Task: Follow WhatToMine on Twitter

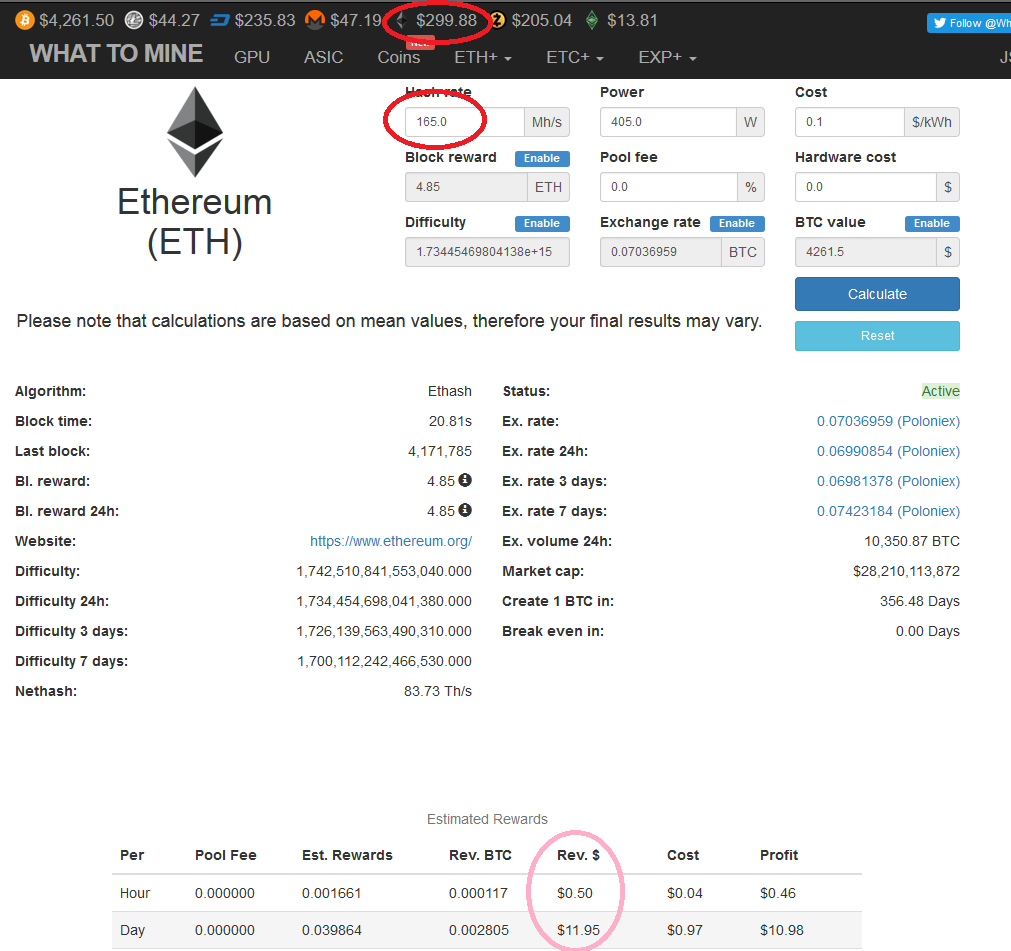Action: coord(969,23)
